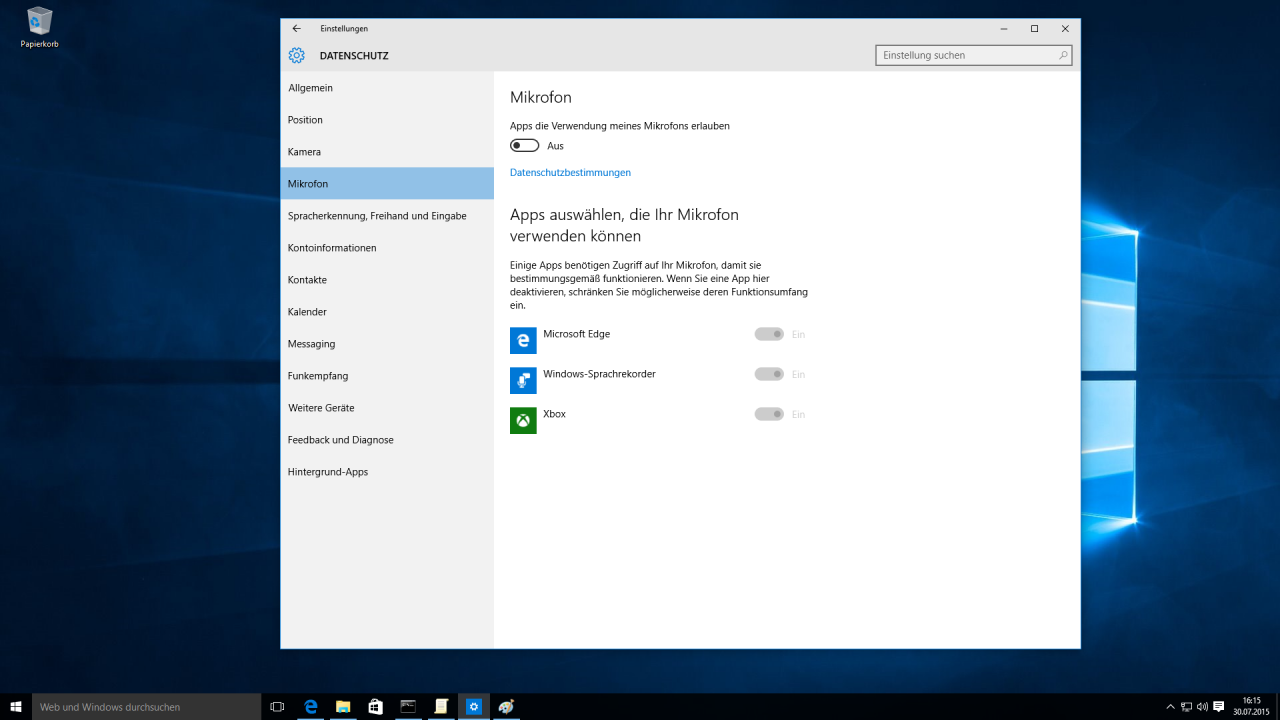This screenshot has width=1280, height=720.
Task: Toggle microphone access switch Aus
Action: 524,146
